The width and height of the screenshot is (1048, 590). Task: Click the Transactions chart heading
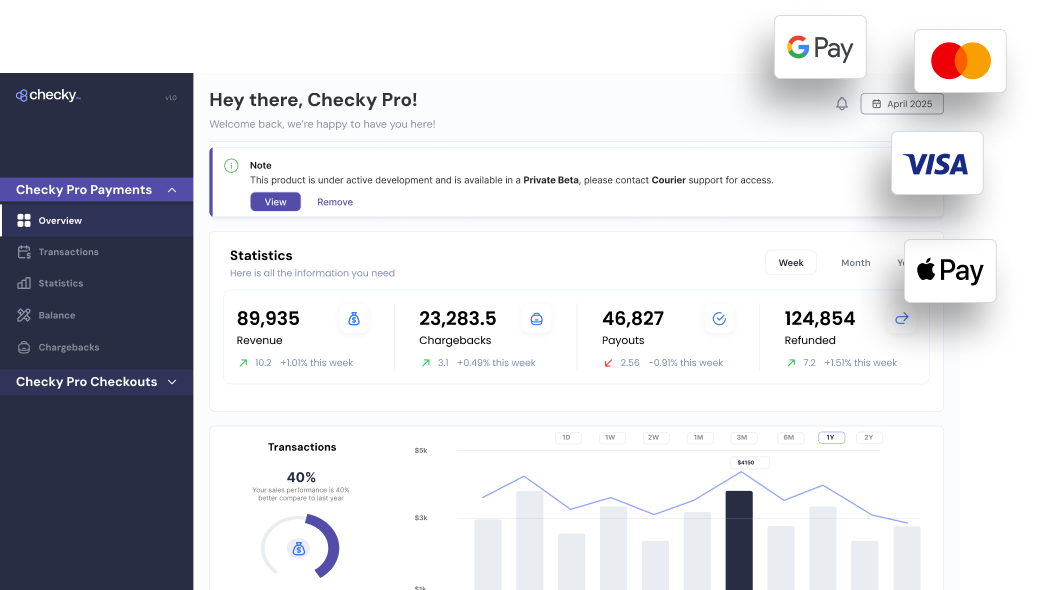pos(302,447)
